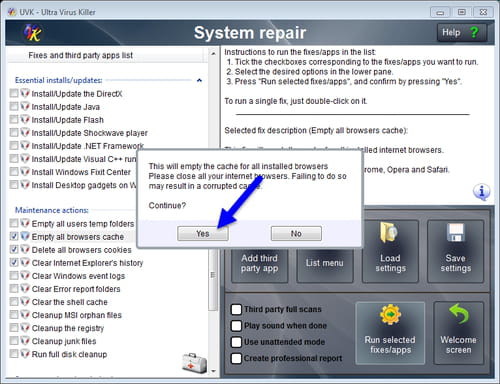Open the List menu button

click(325, 263)
